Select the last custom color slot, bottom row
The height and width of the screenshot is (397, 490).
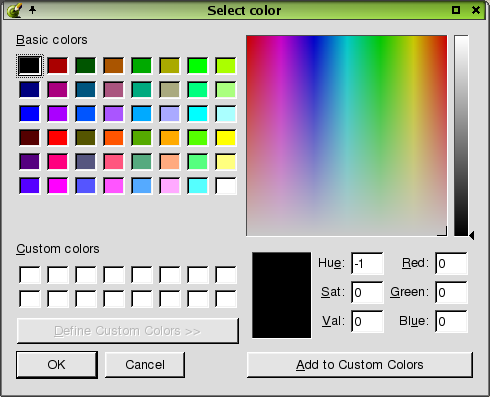[x=226, y=299]
